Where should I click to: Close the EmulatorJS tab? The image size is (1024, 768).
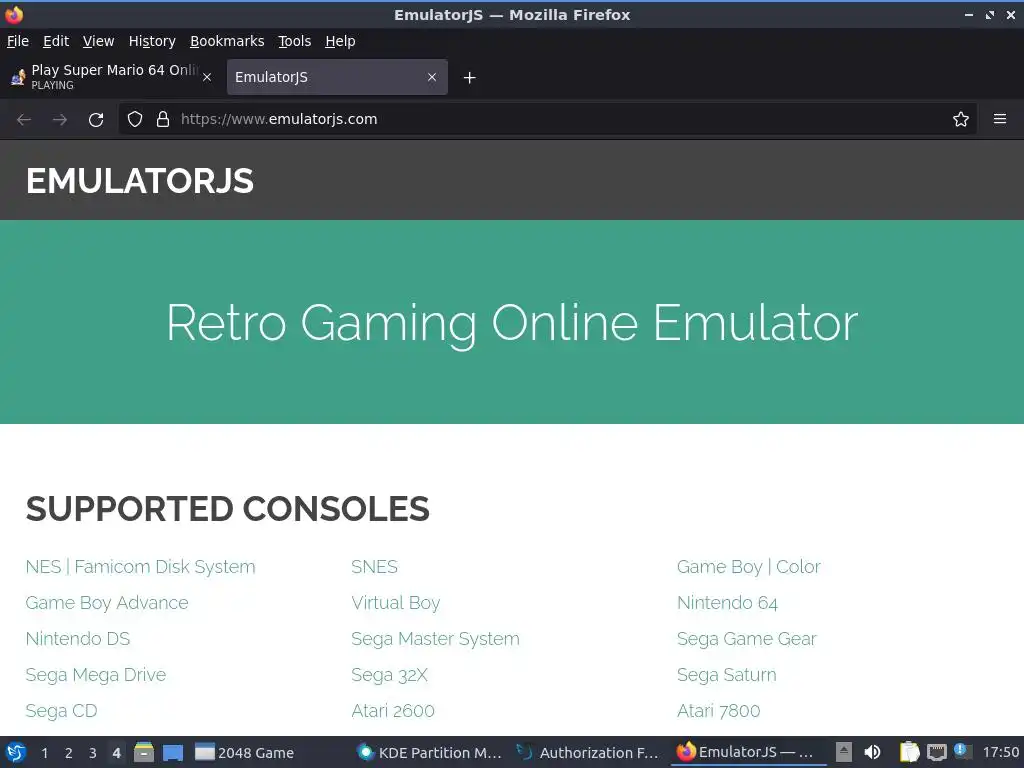click(x=432, y=77)
